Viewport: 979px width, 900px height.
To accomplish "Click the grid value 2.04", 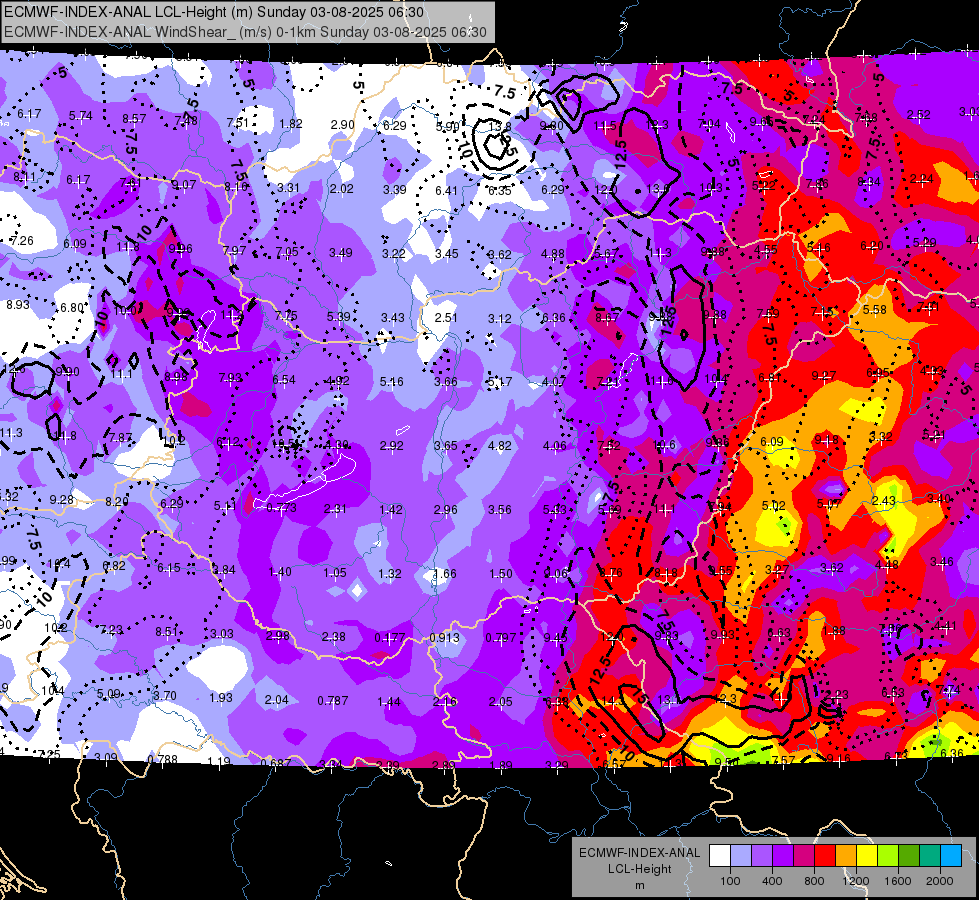I will 277,700.
